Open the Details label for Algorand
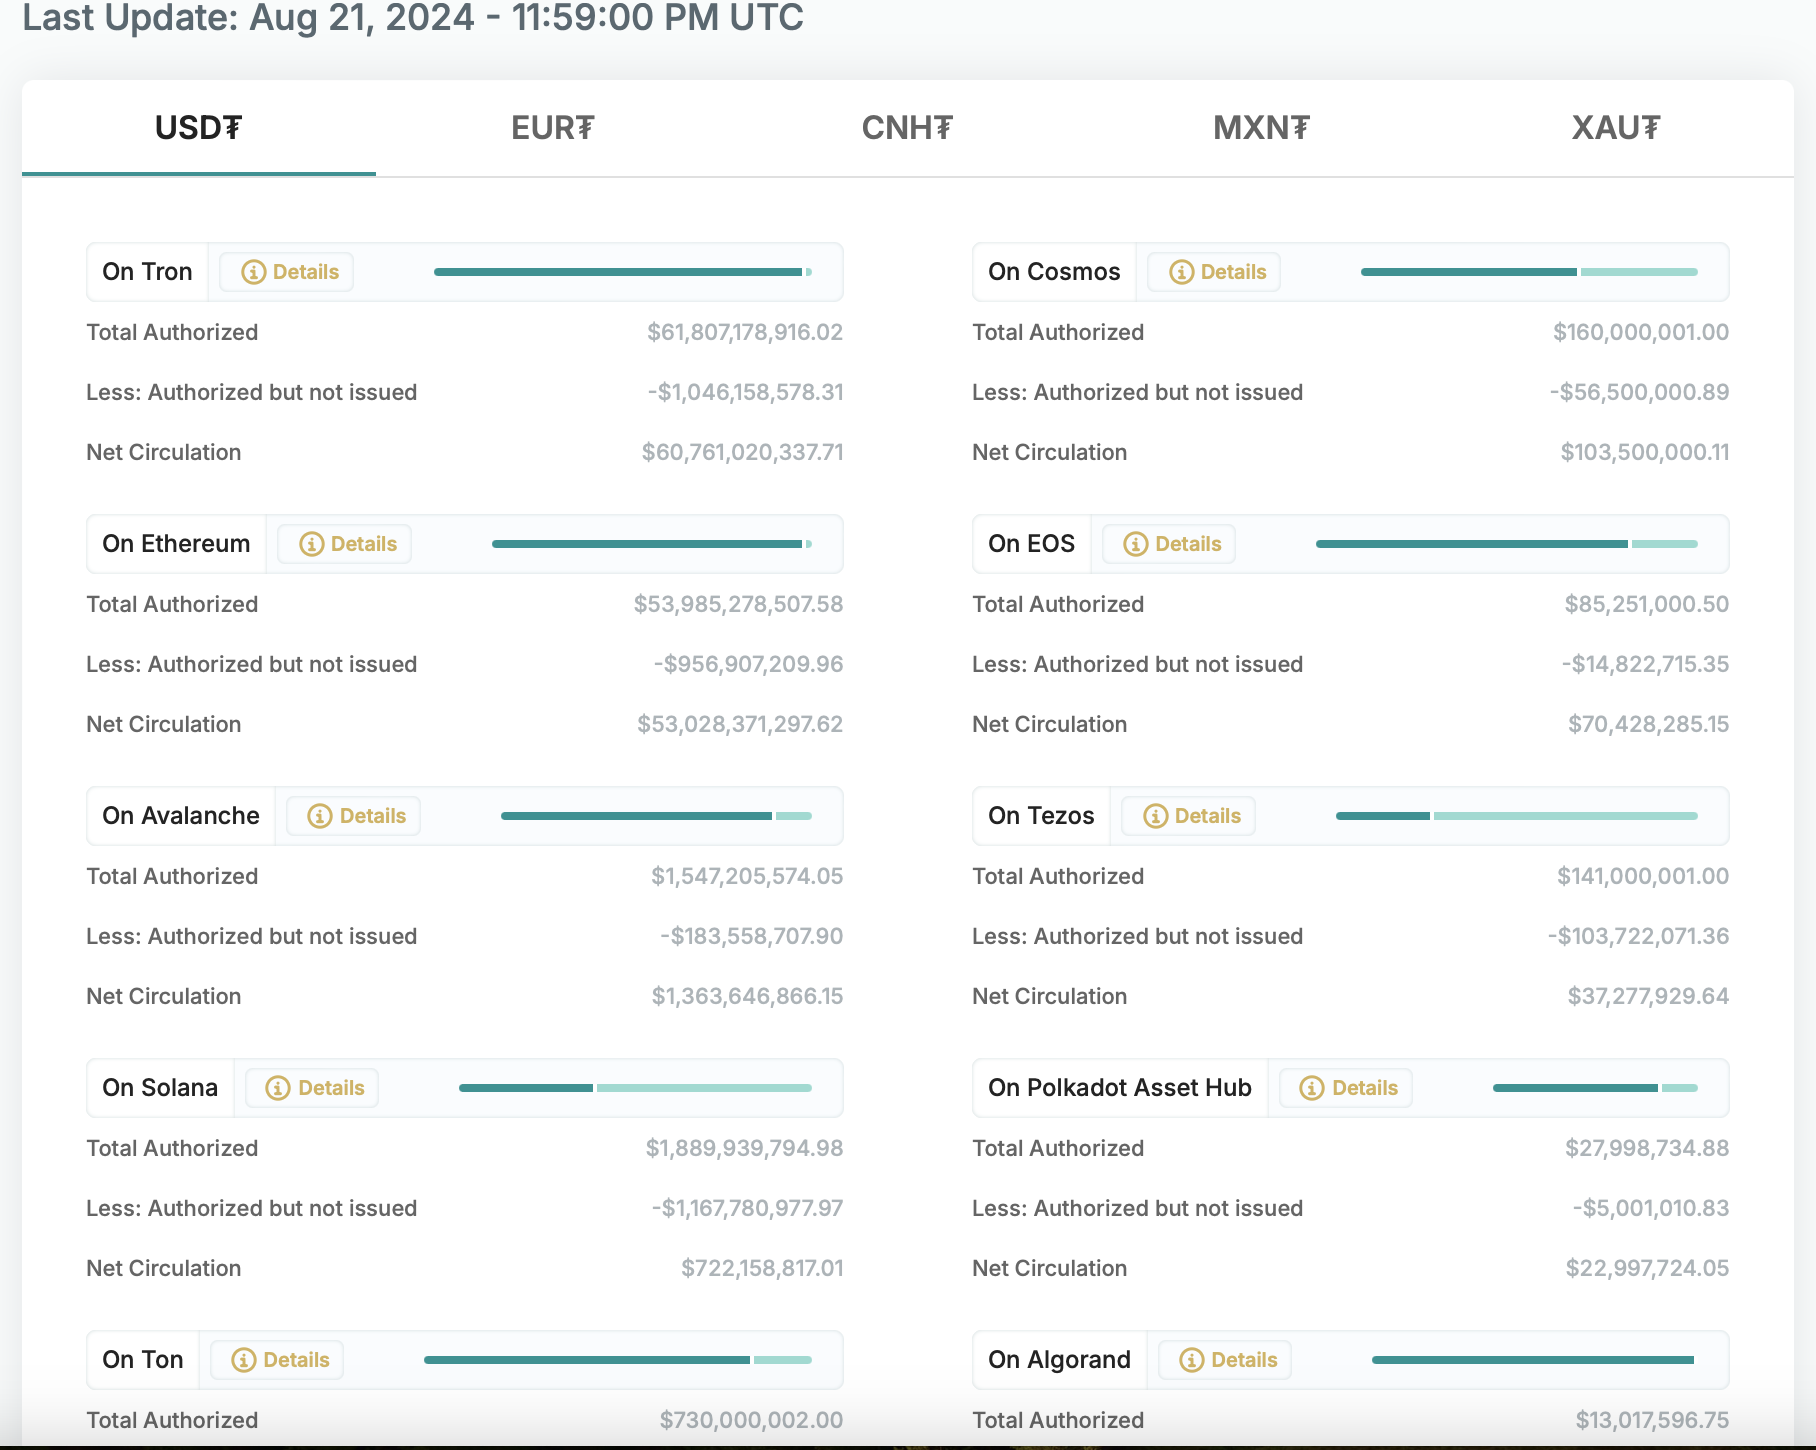Image resolution: width=1816 pixels, height=1450 pixels. click(1245, 1360)
